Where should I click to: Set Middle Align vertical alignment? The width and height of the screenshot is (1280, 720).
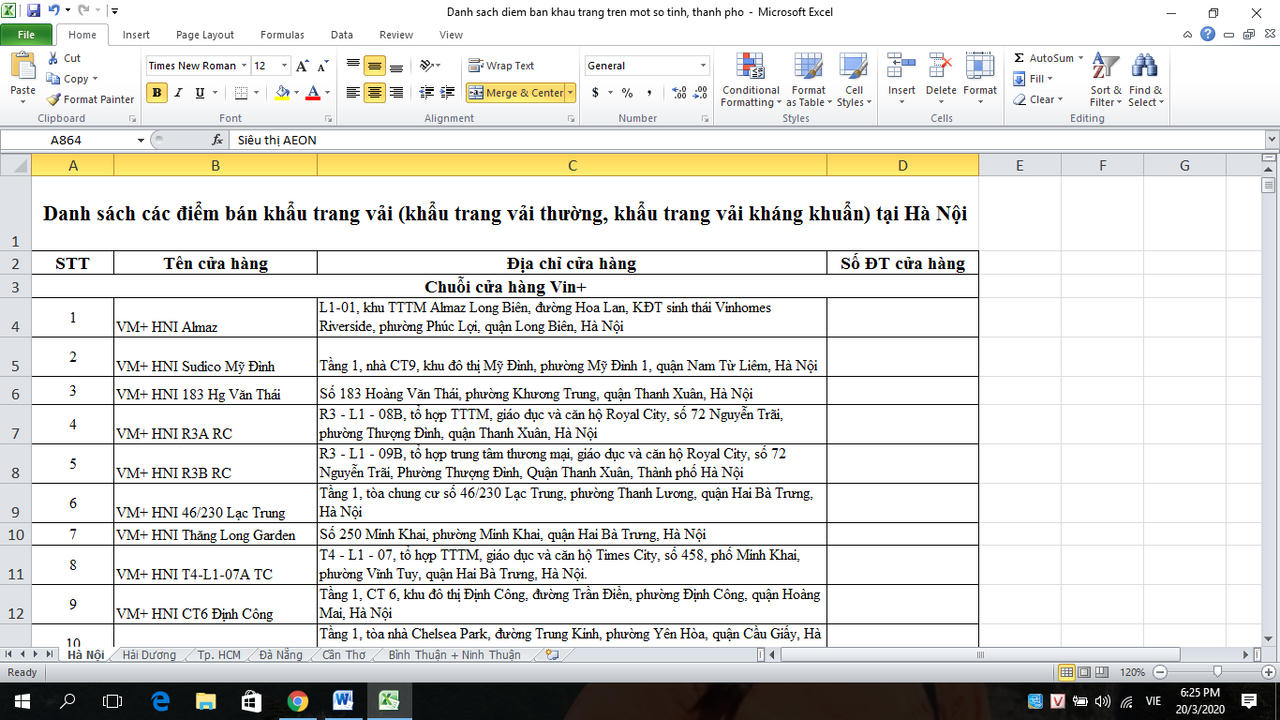point(374,66)
